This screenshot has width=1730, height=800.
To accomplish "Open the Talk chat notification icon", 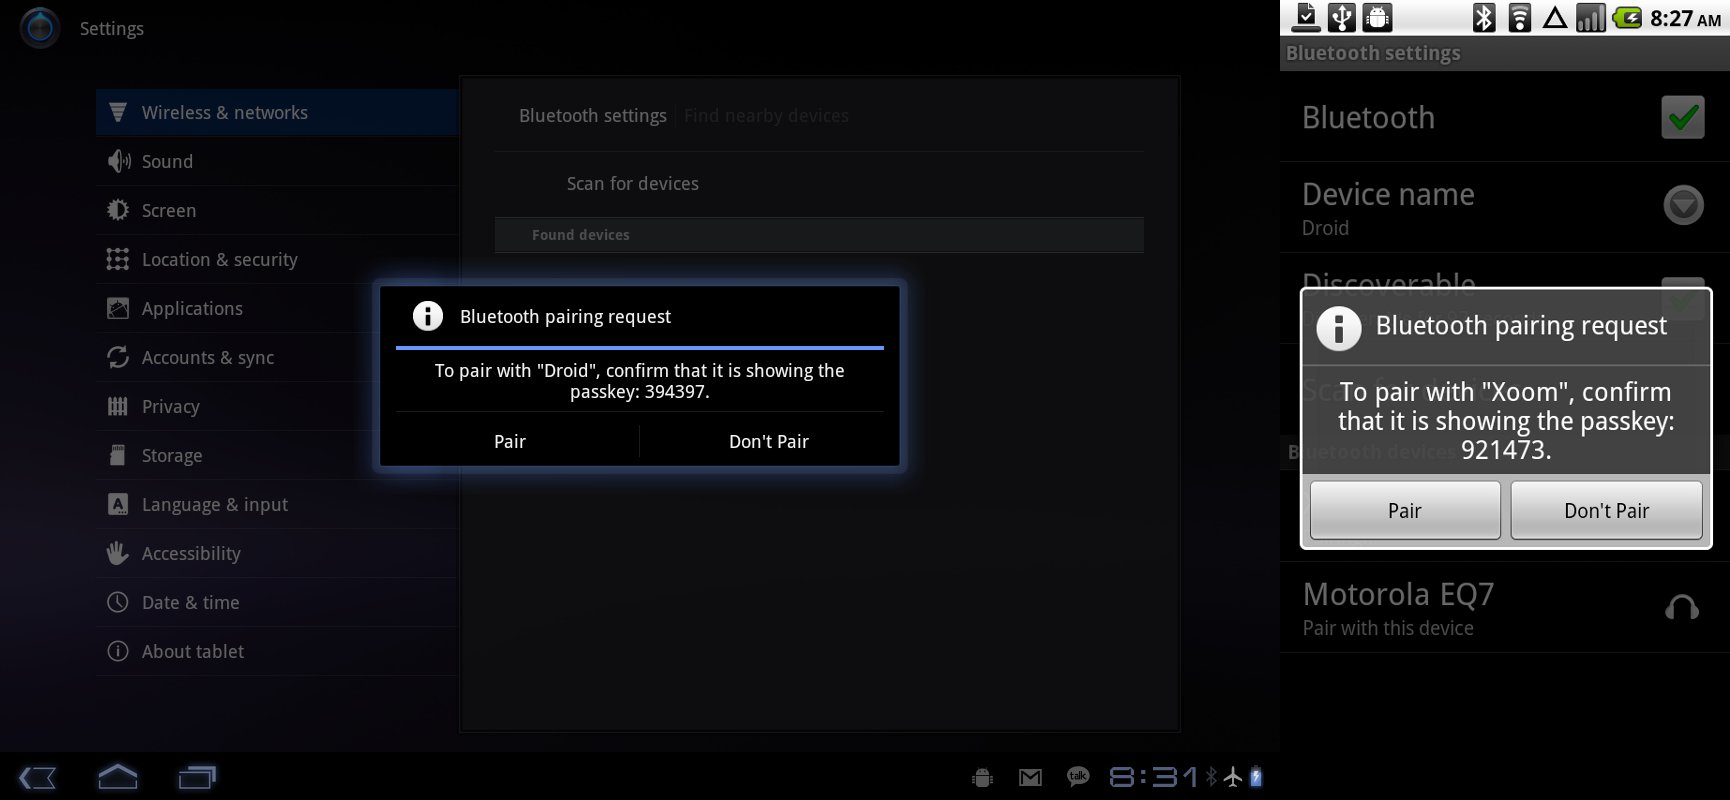I will click(x=1077, y=777).
